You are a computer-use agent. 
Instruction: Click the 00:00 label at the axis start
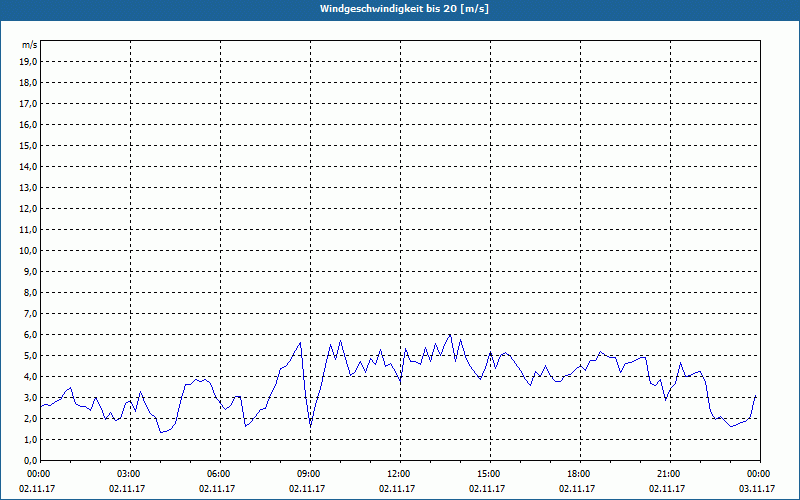(39, 474)
